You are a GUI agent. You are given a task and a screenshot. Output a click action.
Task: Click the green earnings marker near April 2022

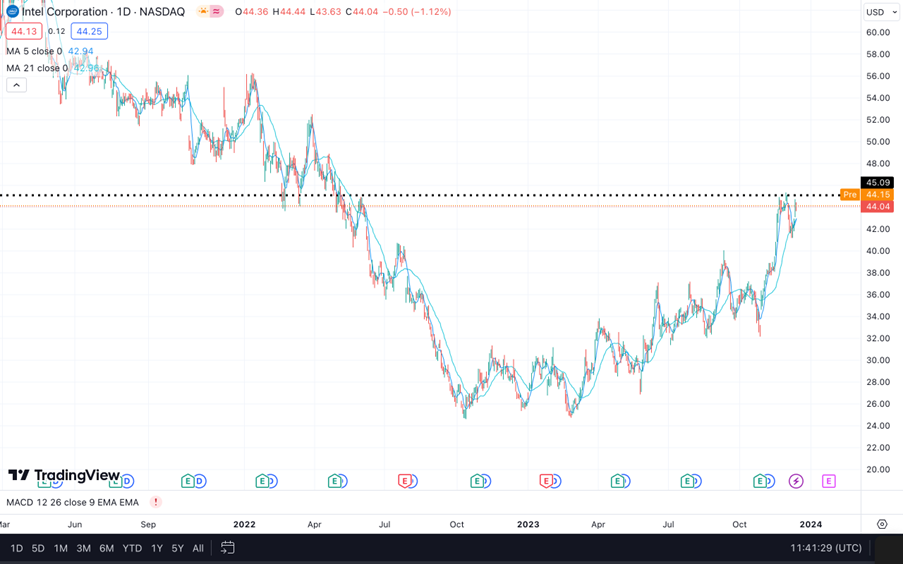[335, 481]
